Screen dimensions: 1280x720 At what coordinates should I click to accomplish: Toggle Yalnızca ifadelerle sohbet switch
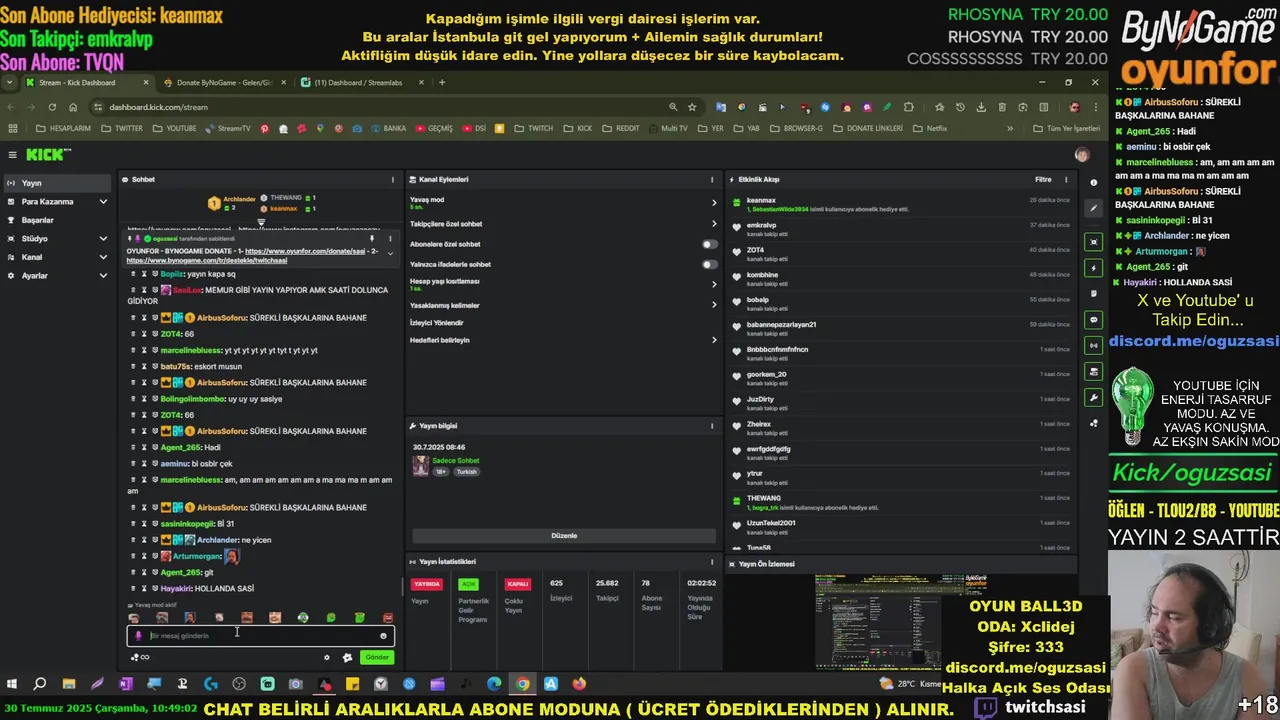[709, 265]
